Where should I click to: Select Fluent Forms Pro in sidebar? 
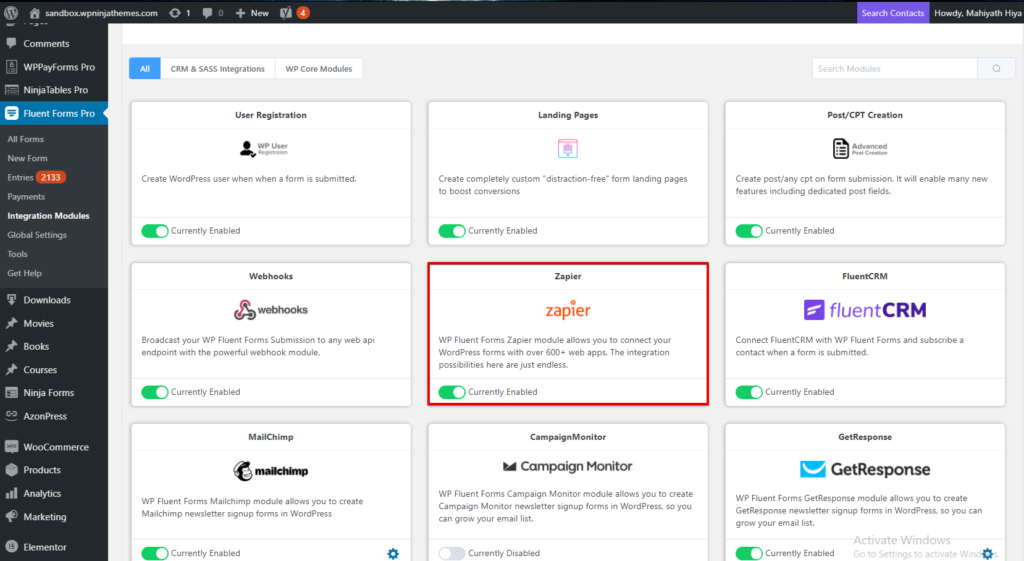click(x=54, y=113)
